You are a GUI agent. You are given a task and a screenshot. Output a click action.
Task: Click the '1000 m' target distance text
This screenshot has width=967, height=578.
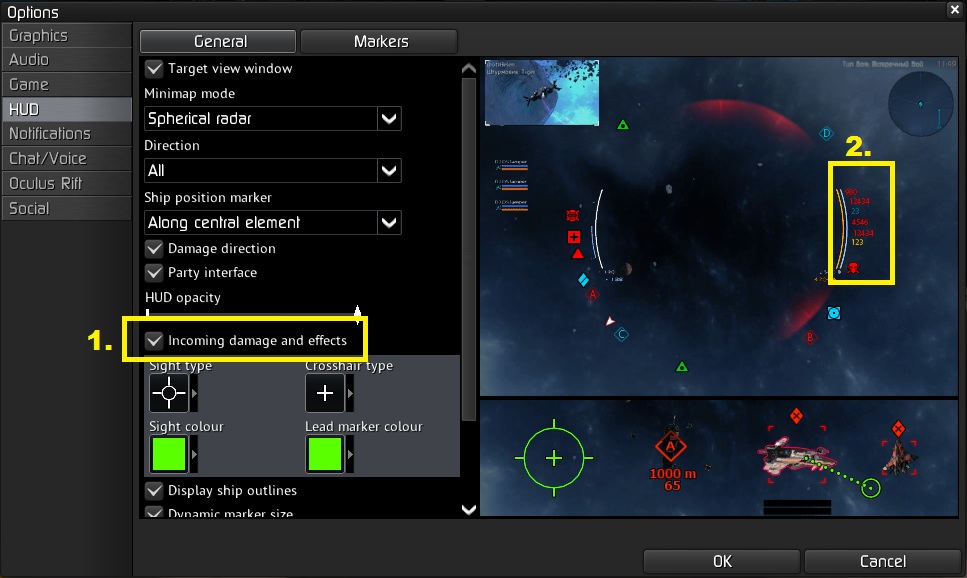(672, 474)
